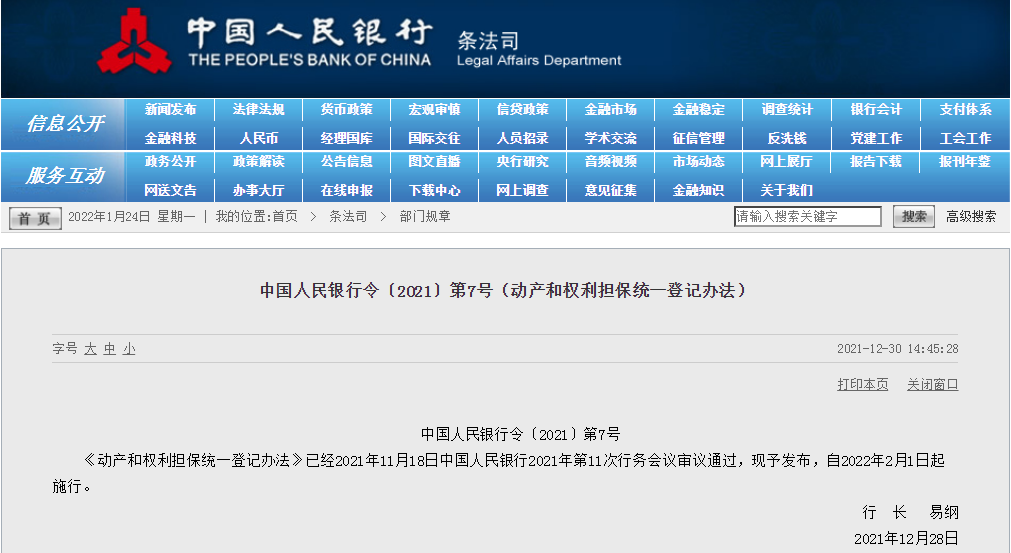The image size is (1011, 553).
Task: Click the People's Bank of China red logo
Action: click(134, 41)
